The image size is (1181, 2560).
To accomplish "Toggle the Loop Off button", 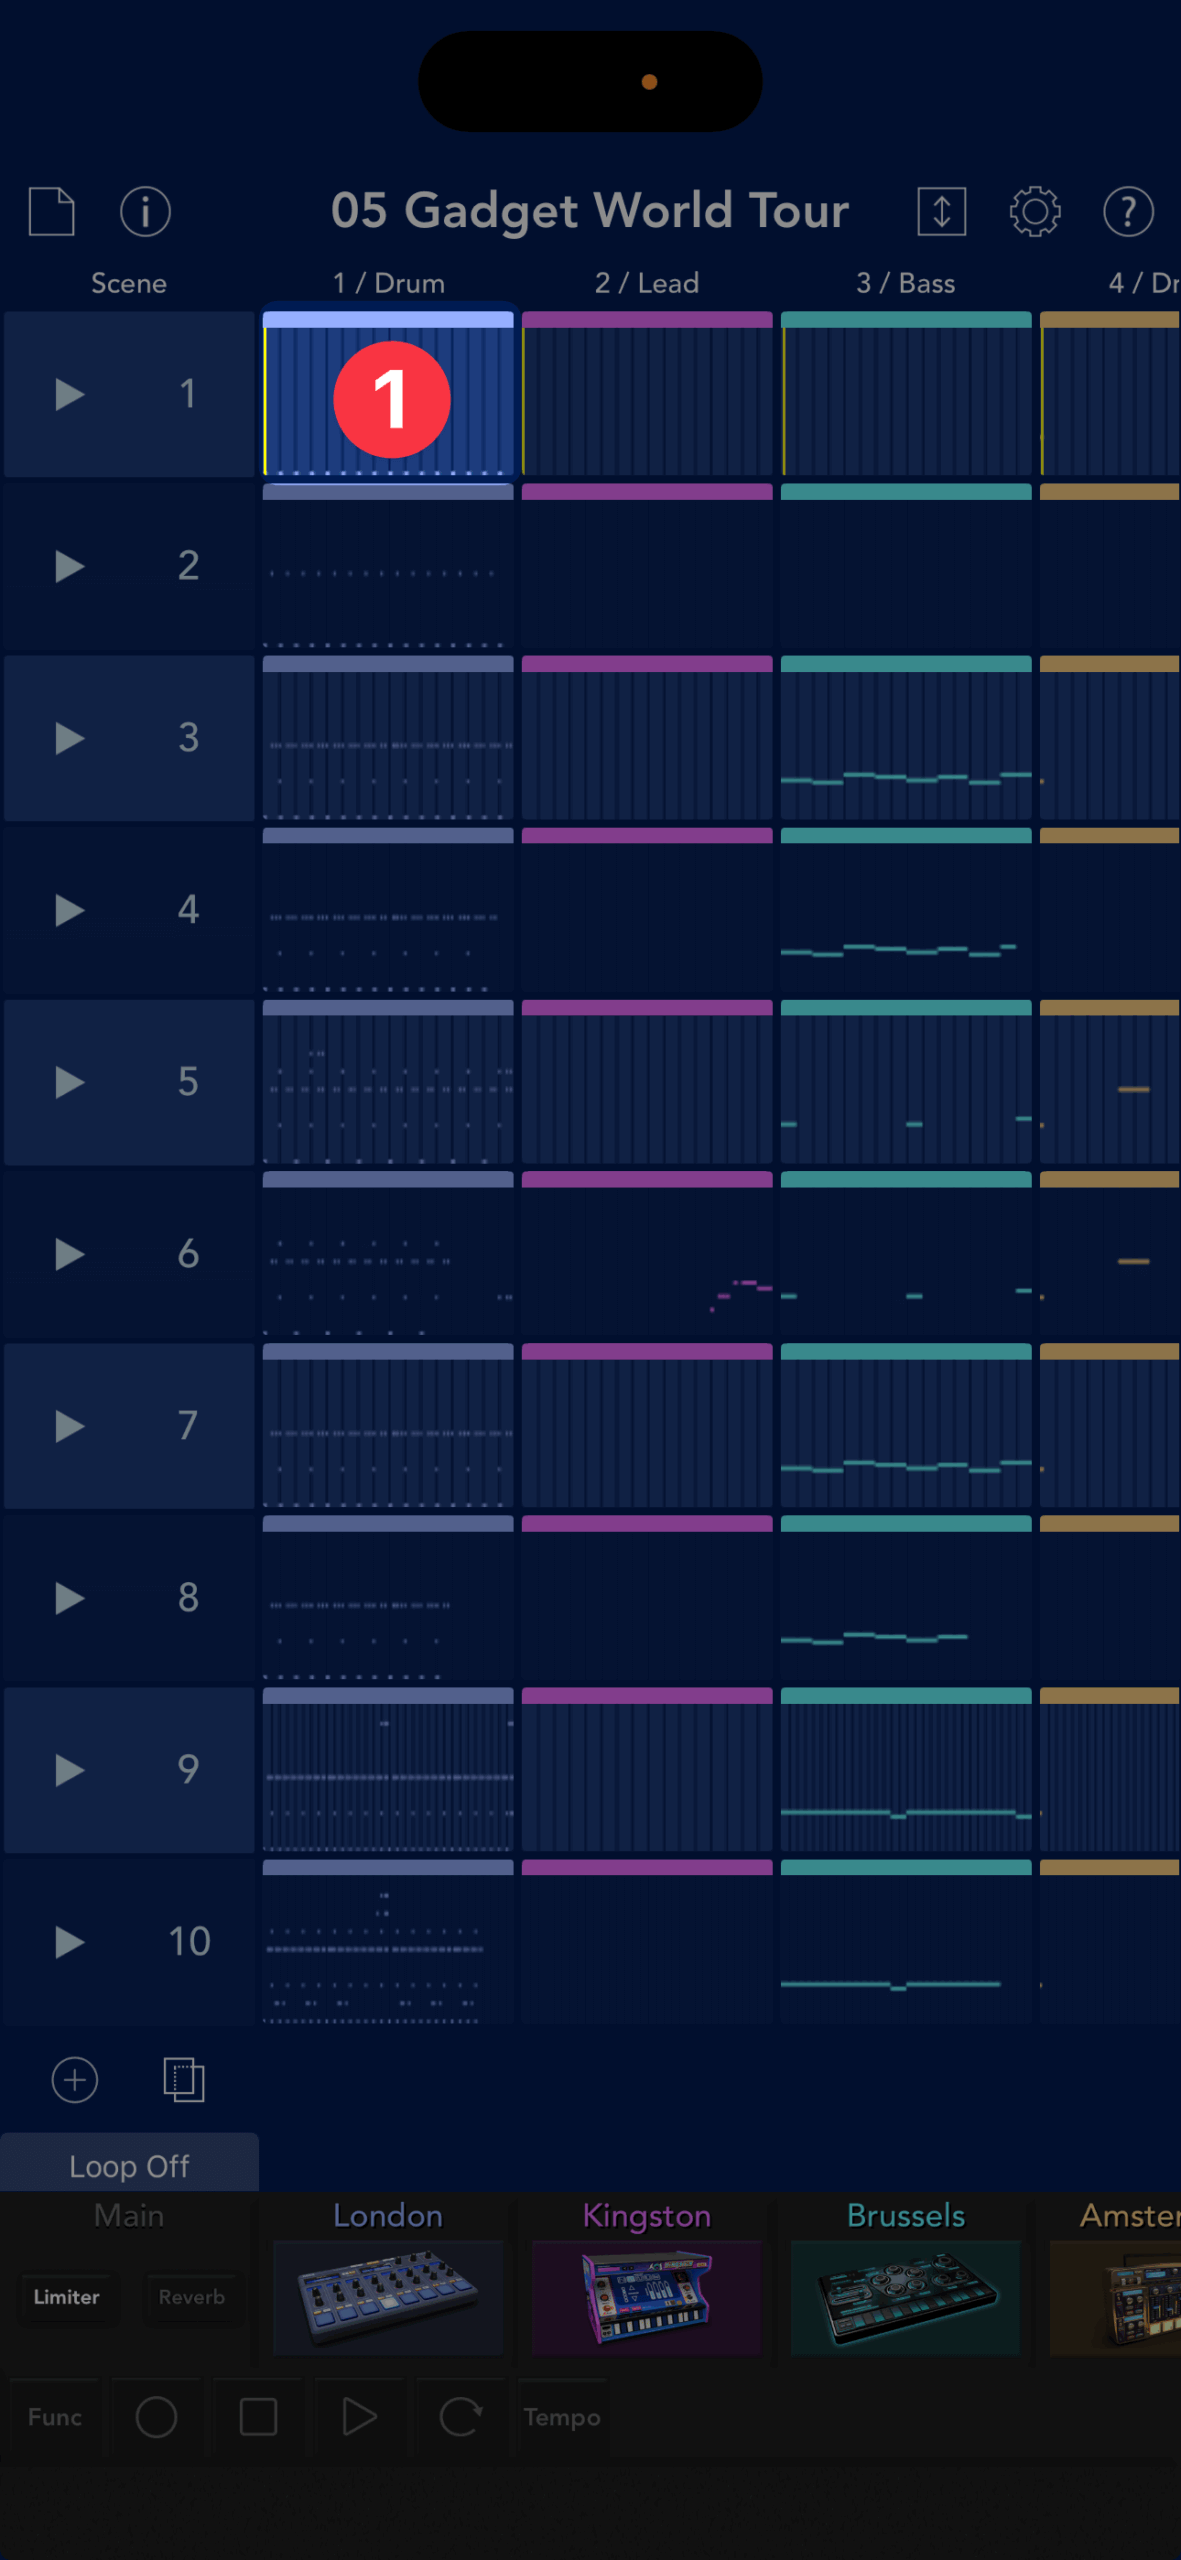I will click(129, 2166).
